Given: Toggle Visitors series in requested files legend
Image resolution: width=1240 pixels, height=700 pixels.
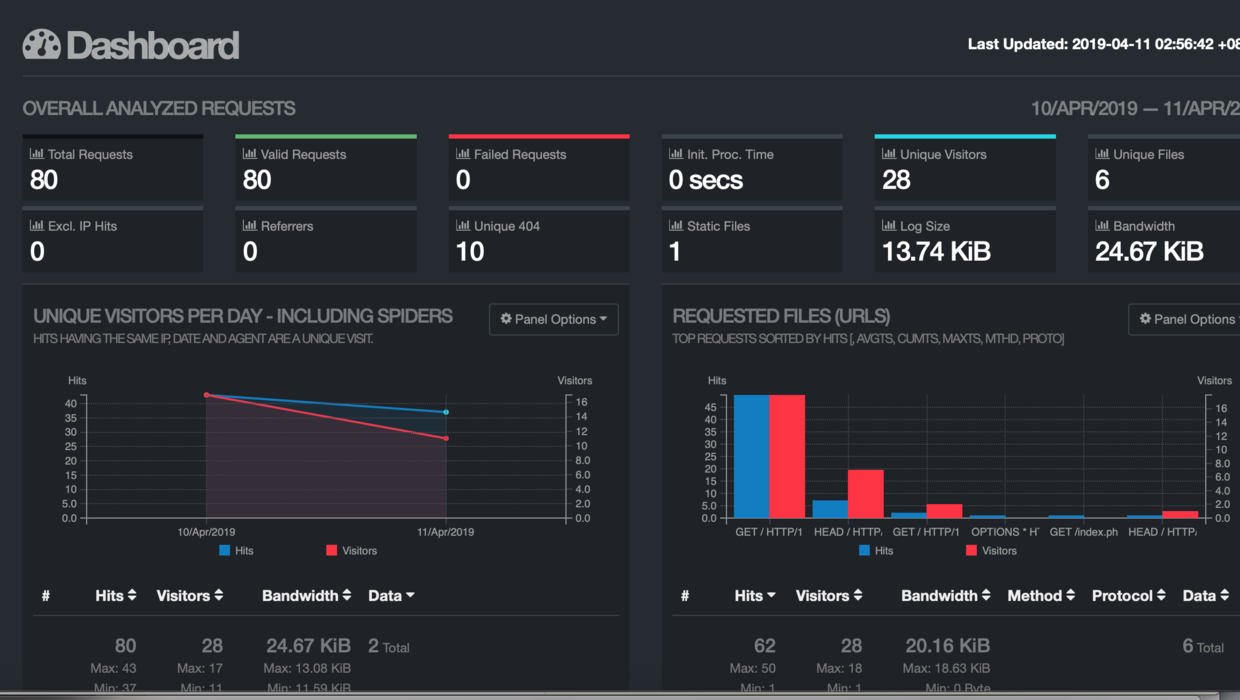Looking at the screenshot, I should 990,550.
